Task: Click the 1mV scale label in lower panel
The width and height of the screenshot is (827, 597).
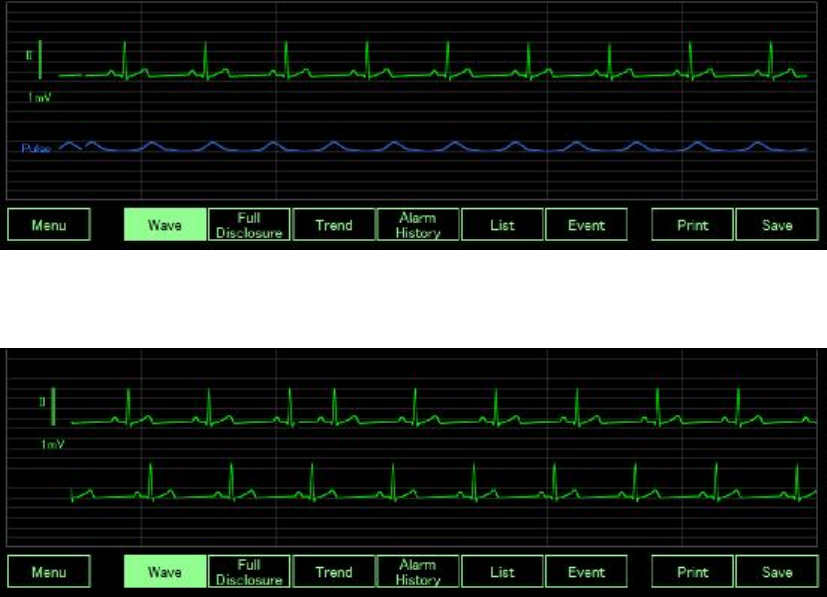Action: coord(53,444)
